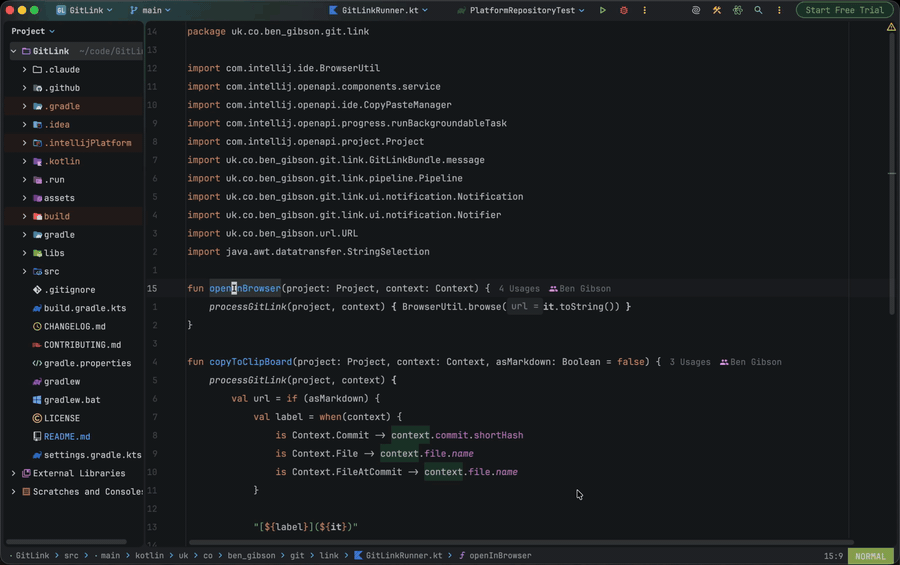This screenshot has width=900, height=565.
Task: Run PlatformRepositoryTest with the green play icon
Action: click(602, 10)
